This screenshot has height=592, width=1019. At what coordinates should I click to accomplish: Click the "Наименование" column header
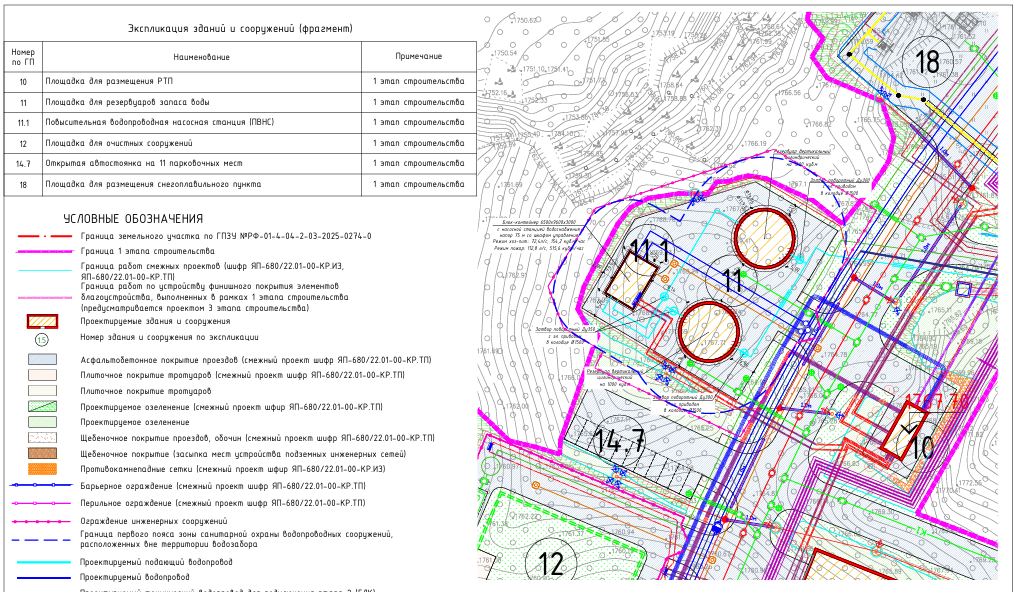coord(201,57)
